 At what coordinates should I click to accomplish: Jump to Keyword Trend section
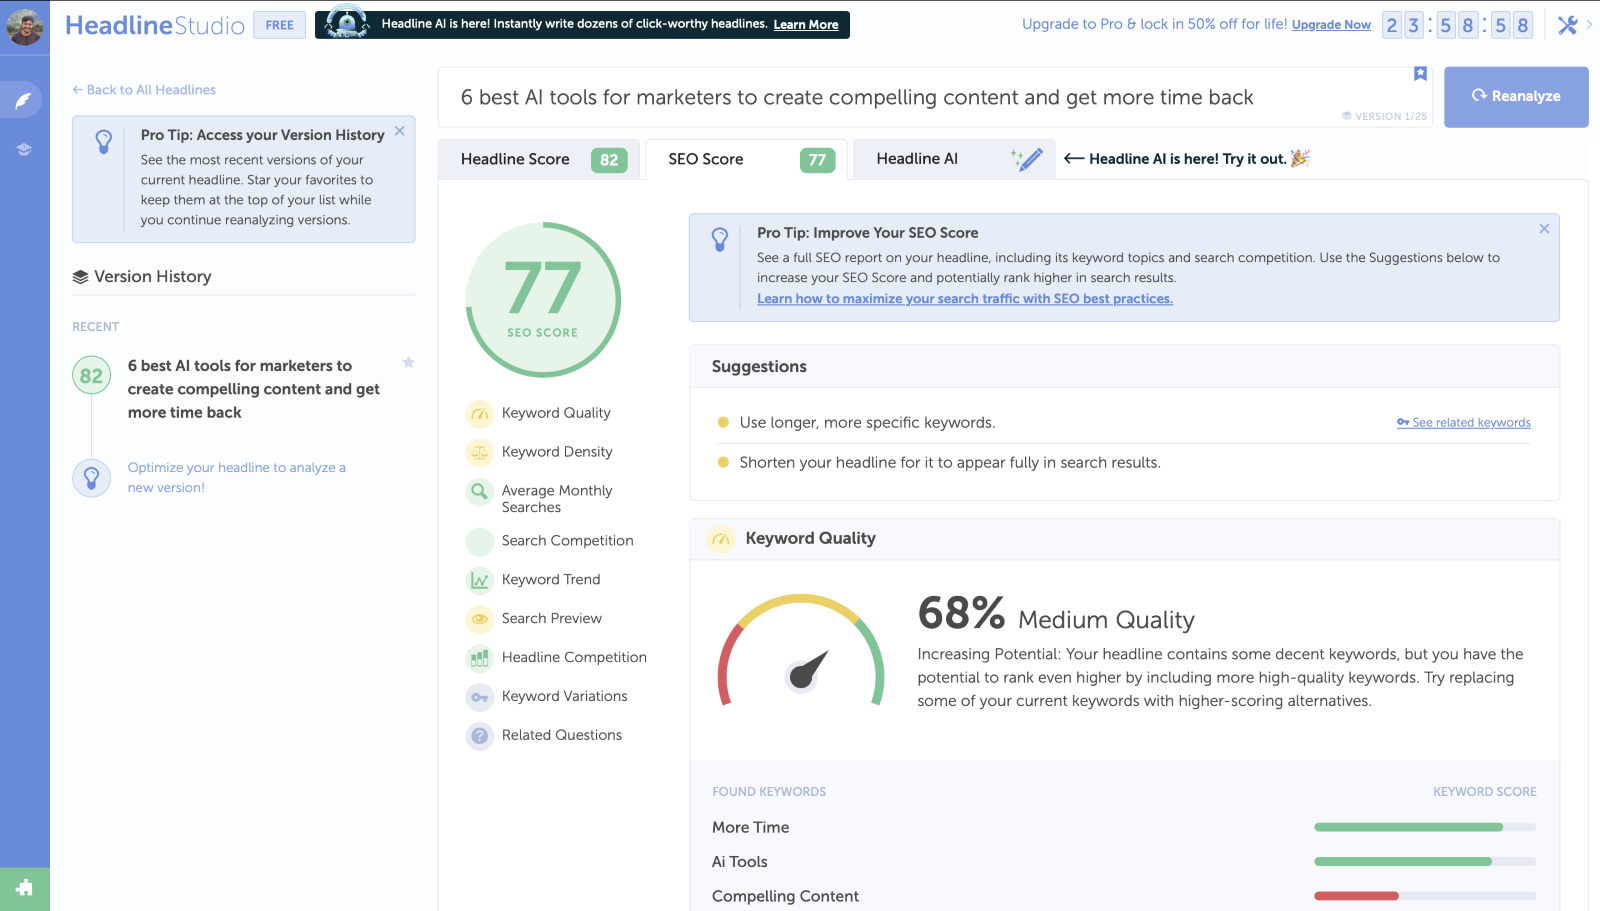tap(551, 580)
